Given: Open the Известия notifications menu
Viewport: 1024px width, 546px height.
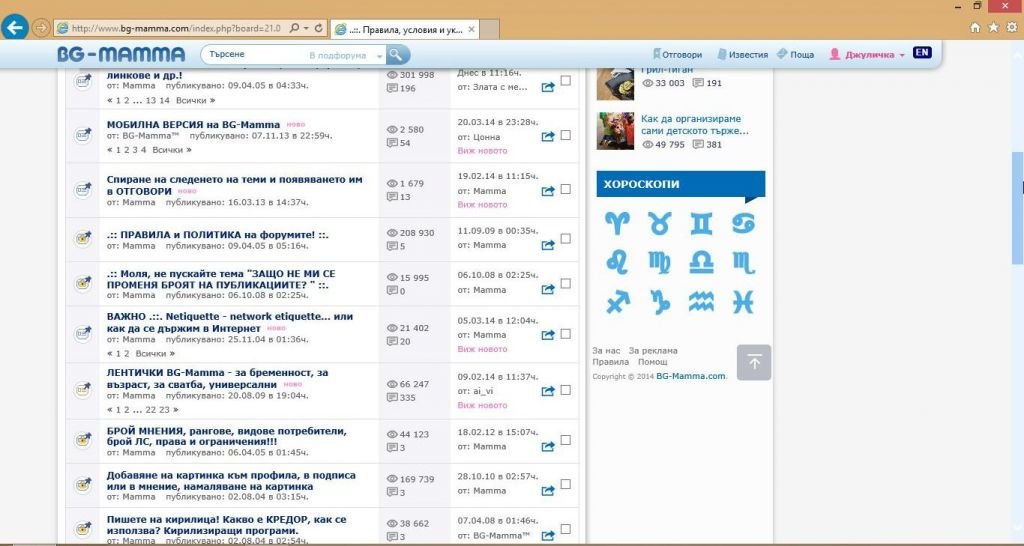Looking at the screenshot, I should (x=742, y=55).
